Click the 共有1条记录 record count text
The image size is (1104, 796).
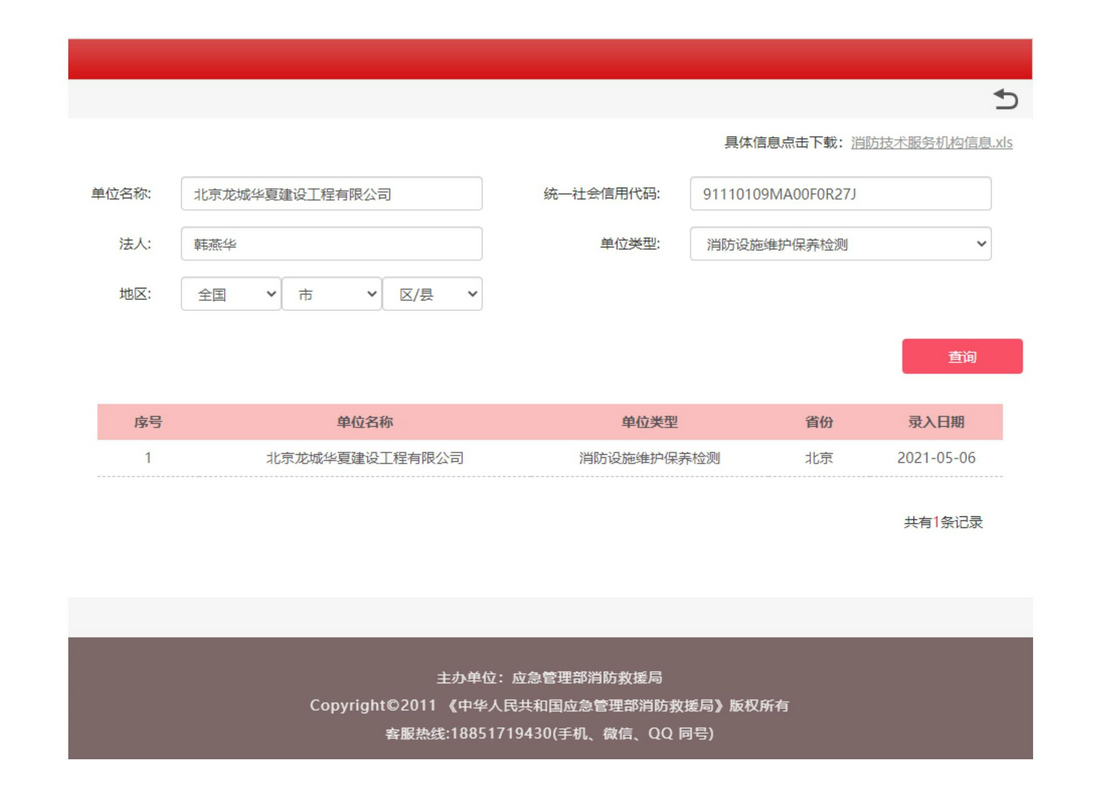(x=943, y=522)
